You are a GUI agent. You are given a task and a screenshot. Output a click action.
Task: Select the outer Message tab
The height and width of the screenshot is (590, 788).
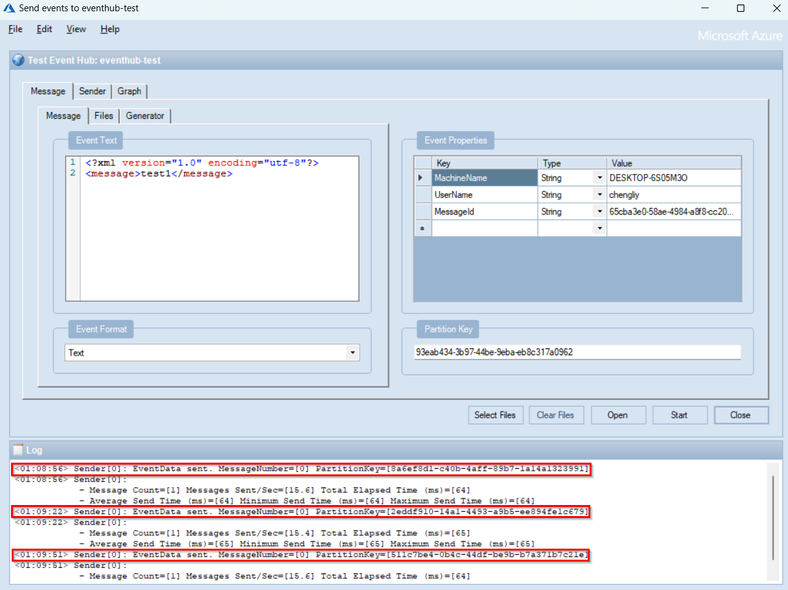pyautogui.click(x=48, y=91)
